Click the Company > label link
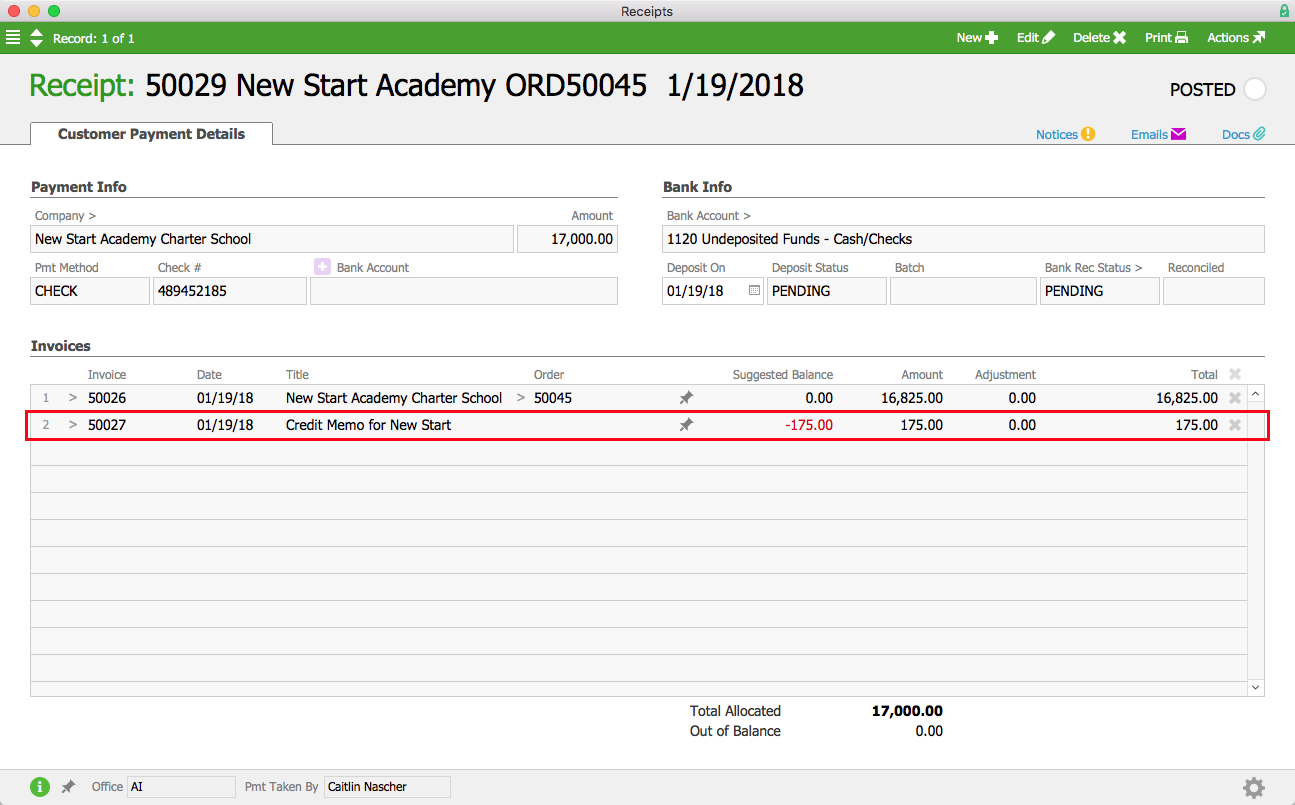The height and width of the screenshot is (805, 1295). point(66,216)
